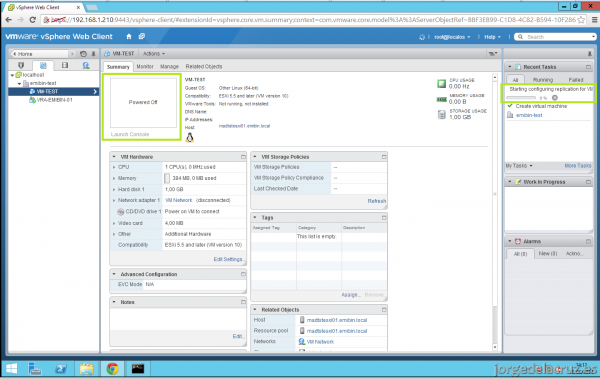Expand Network adapter 1 details

(114, 200)
